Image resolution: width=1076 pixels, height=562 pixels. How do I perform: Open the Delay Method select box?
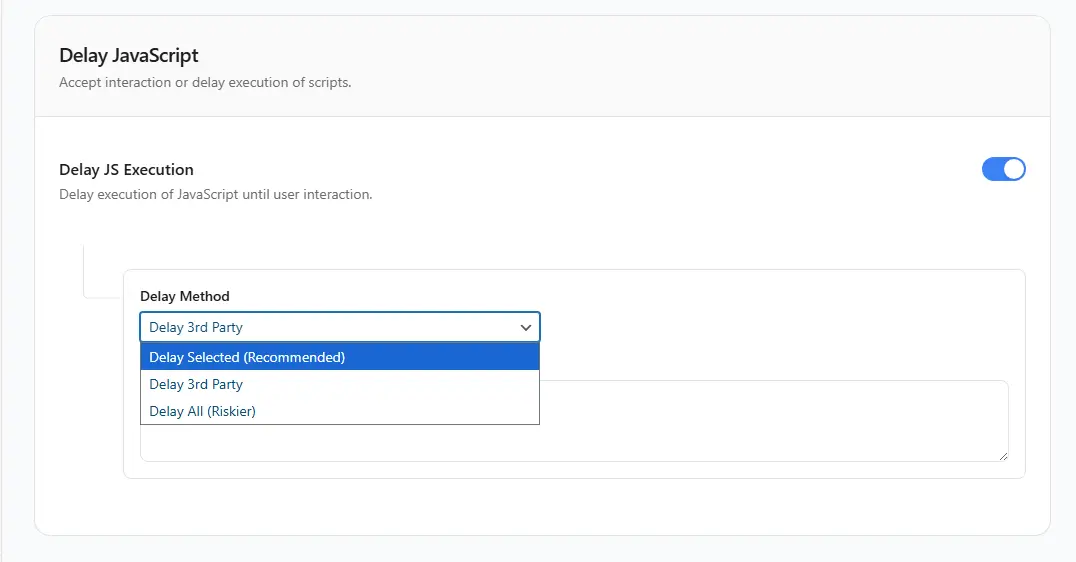[340, 327]
